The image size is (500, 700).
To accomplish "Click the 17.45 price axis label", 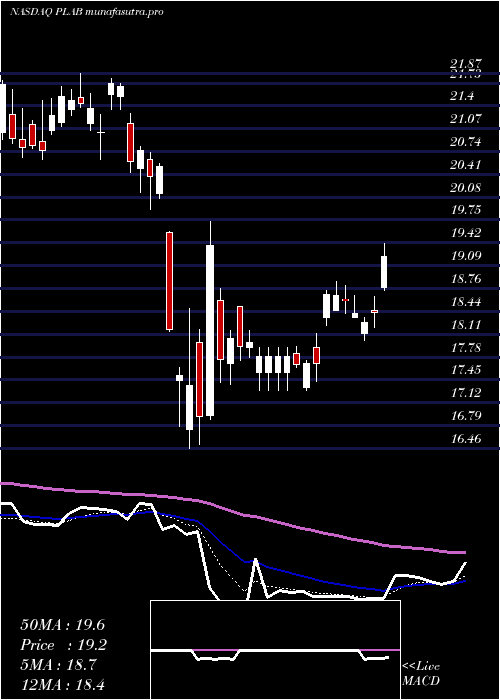I will (466, 370).
